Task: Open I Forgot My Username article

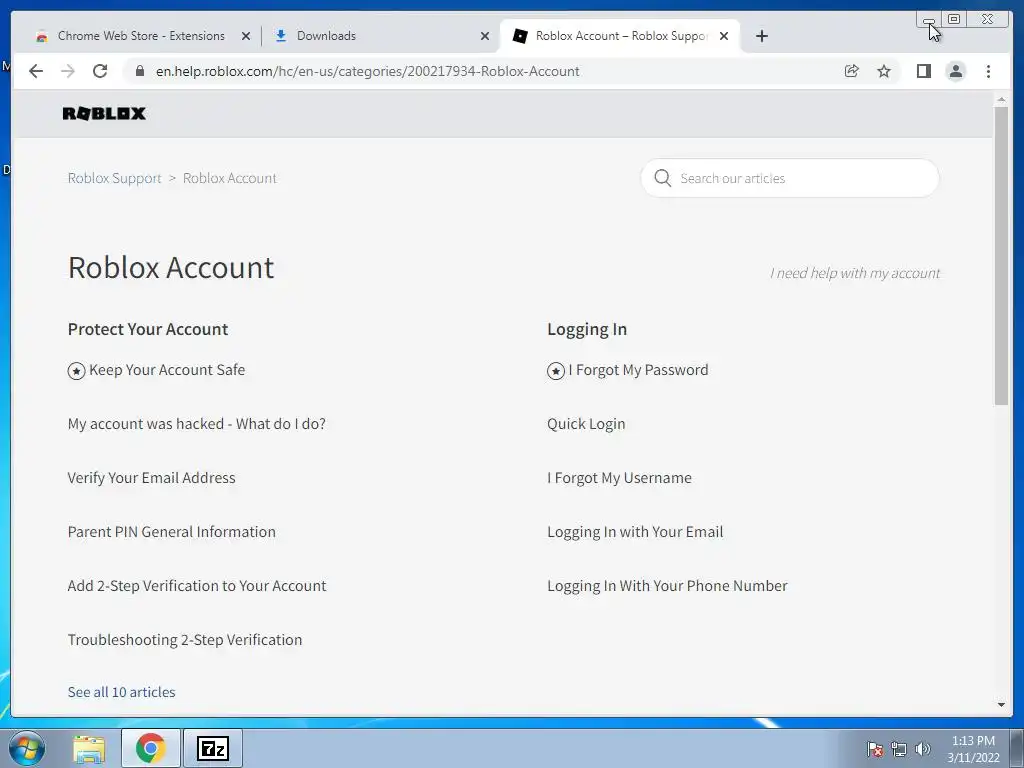Action: 620,478
